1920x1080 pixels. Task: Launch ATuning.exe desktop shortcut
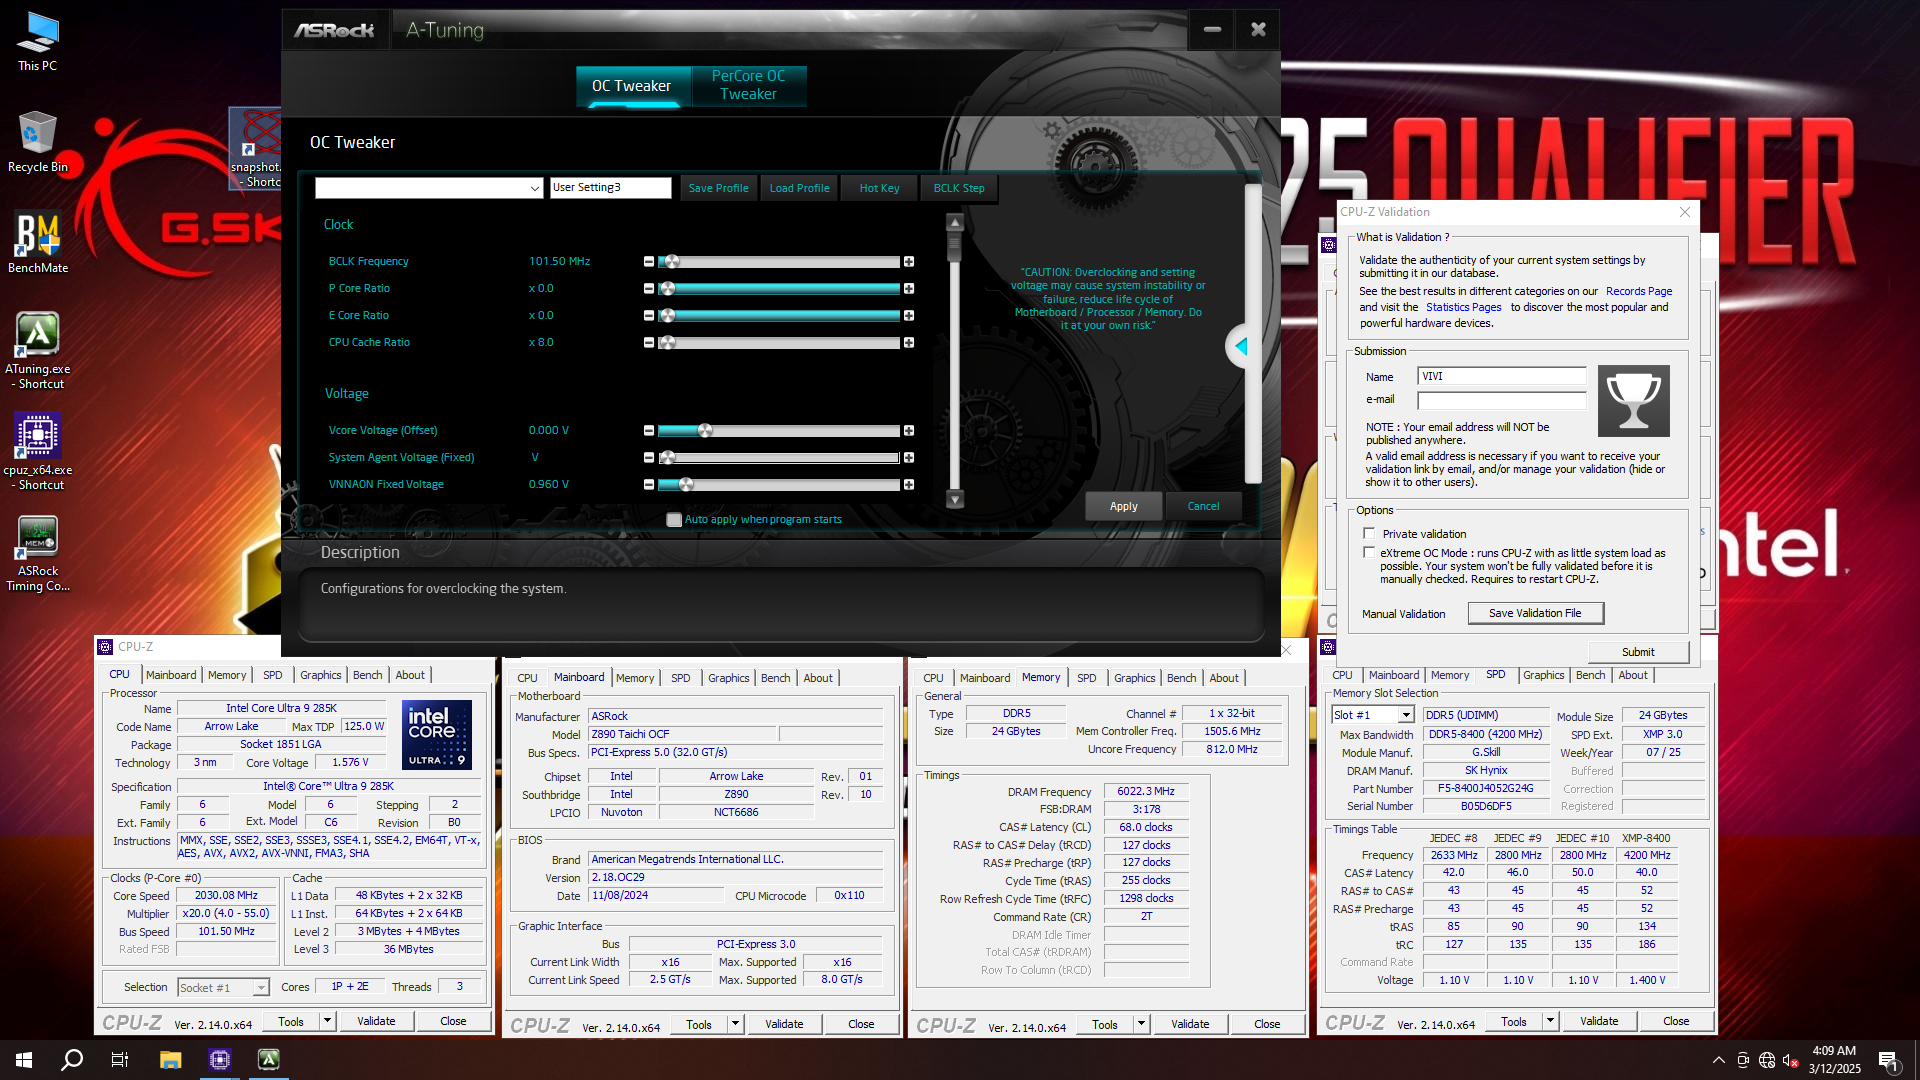[x=37, y=350]
